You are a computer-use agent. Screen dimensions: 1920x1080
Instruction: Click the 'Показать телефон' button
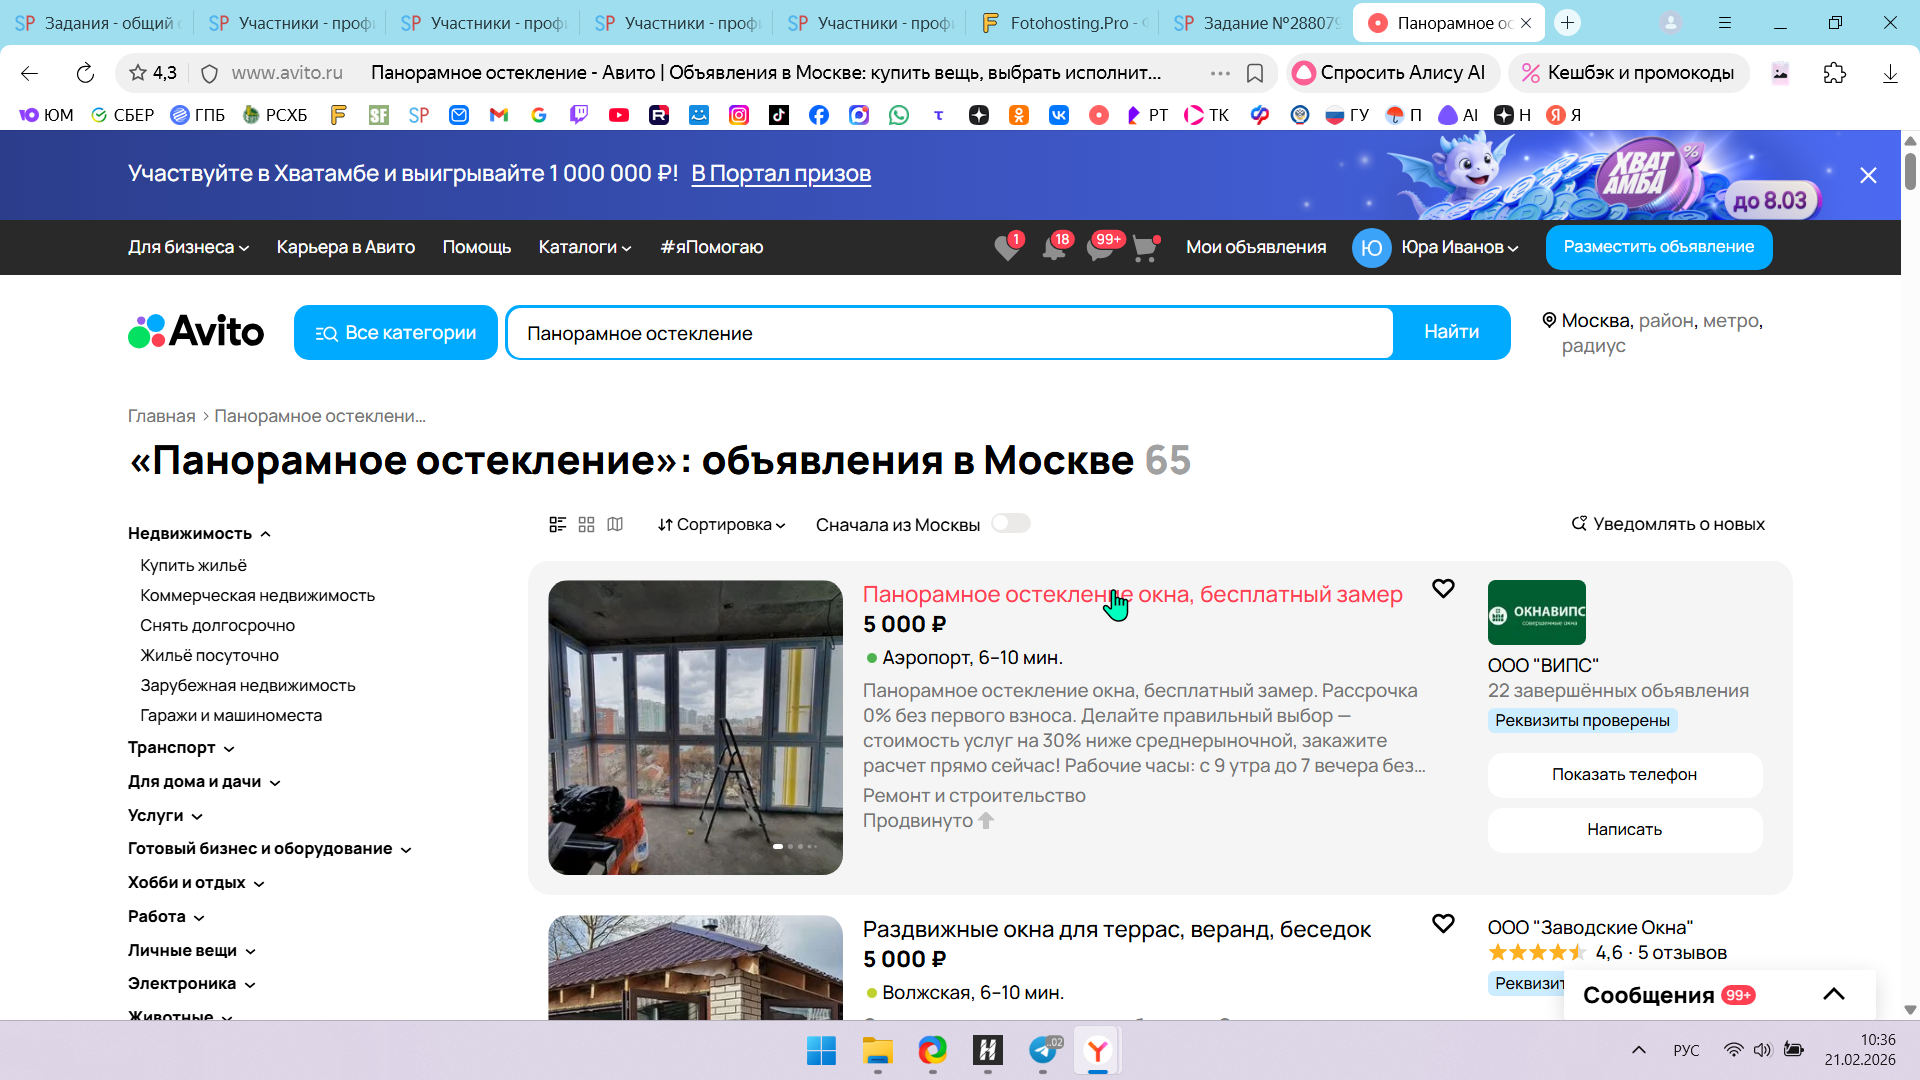pos(1624,775)
